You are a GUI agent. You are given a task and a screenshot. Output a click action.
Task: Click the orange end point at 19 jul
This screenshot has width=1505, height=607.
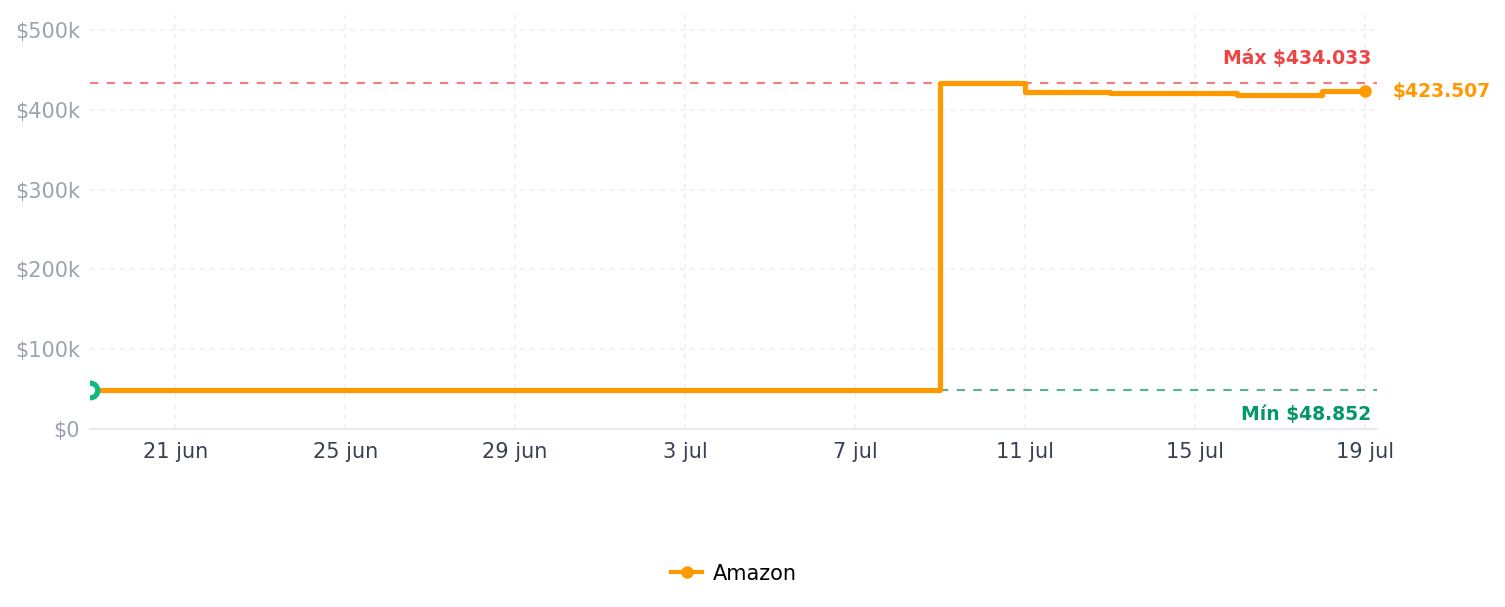1365,91
